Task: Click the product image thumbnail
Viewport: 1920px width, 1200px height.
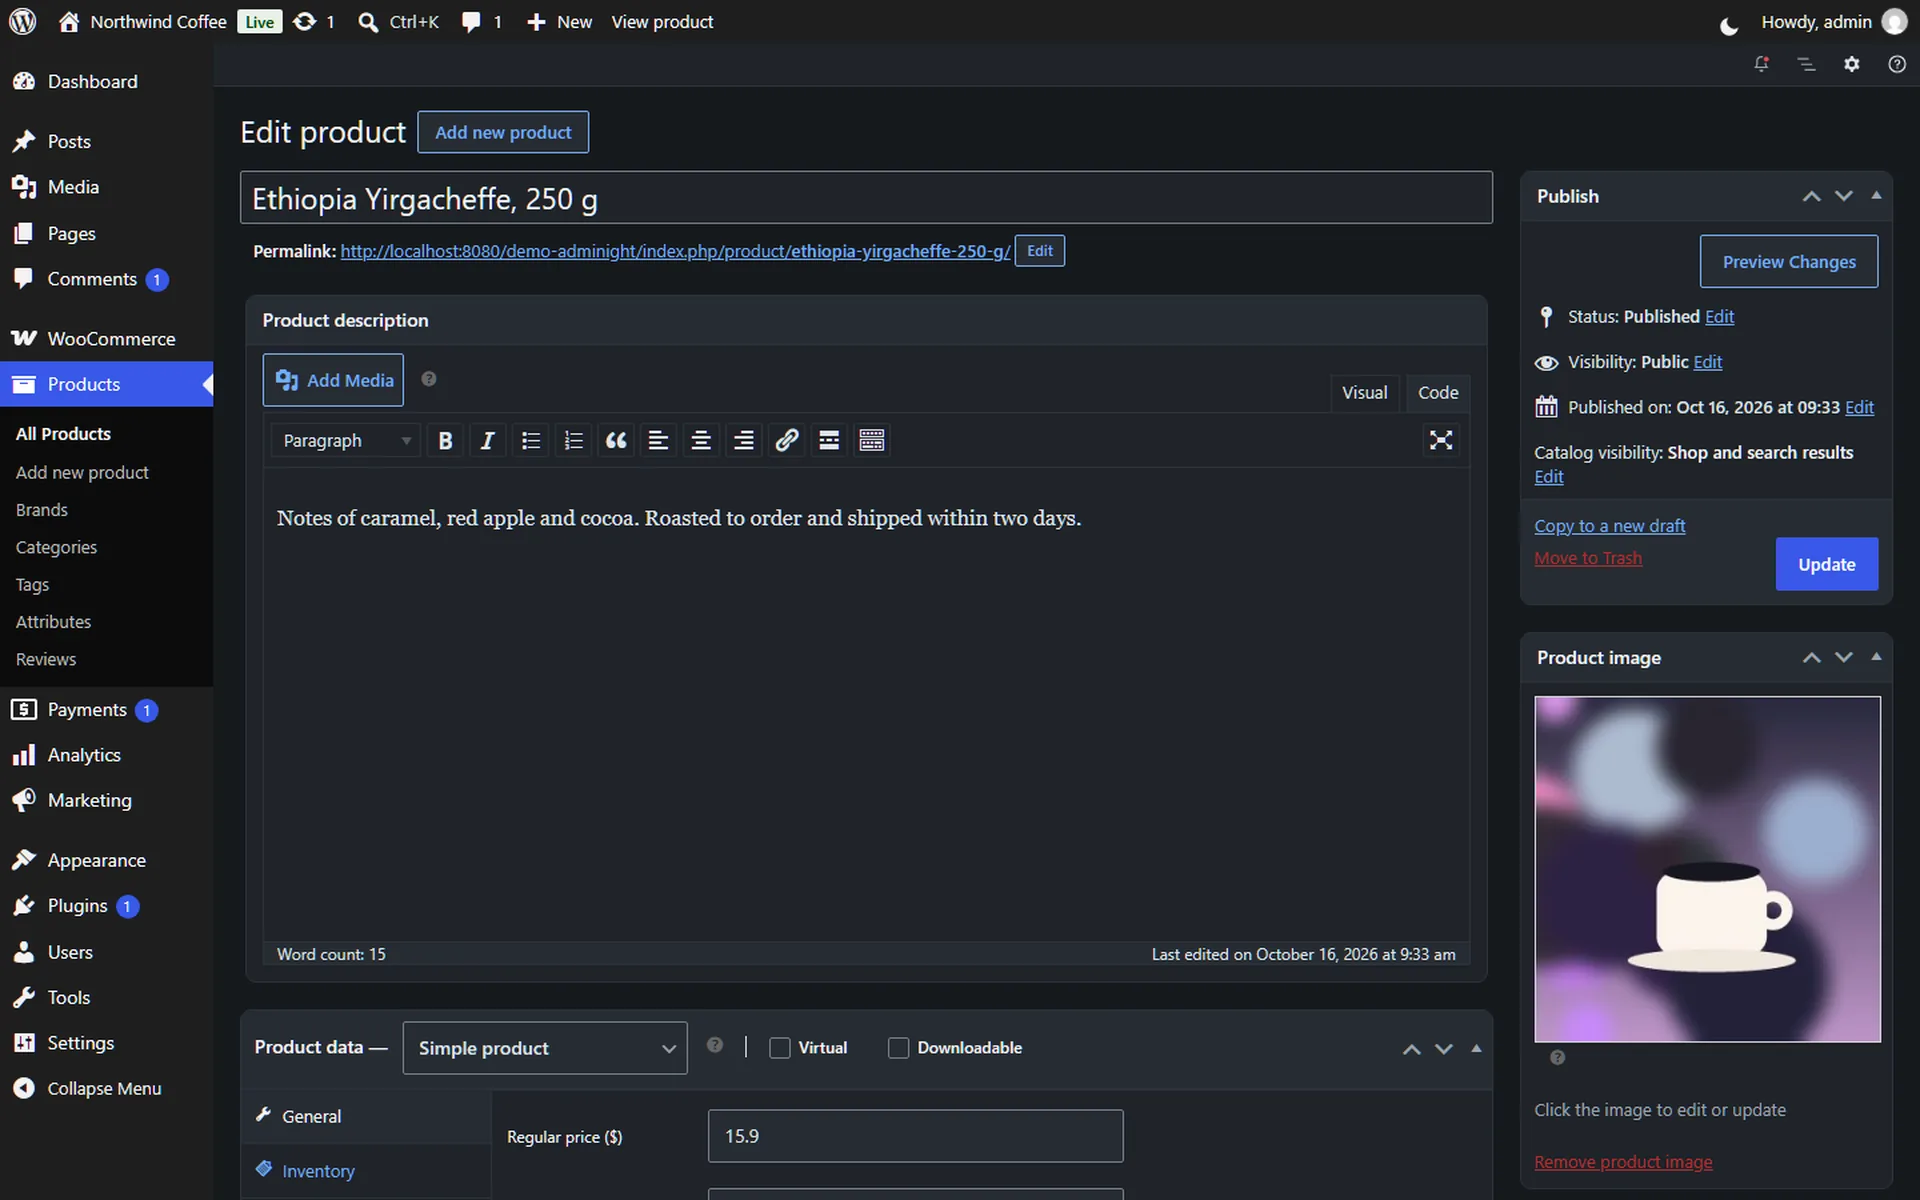Action: coord(1707,869)
